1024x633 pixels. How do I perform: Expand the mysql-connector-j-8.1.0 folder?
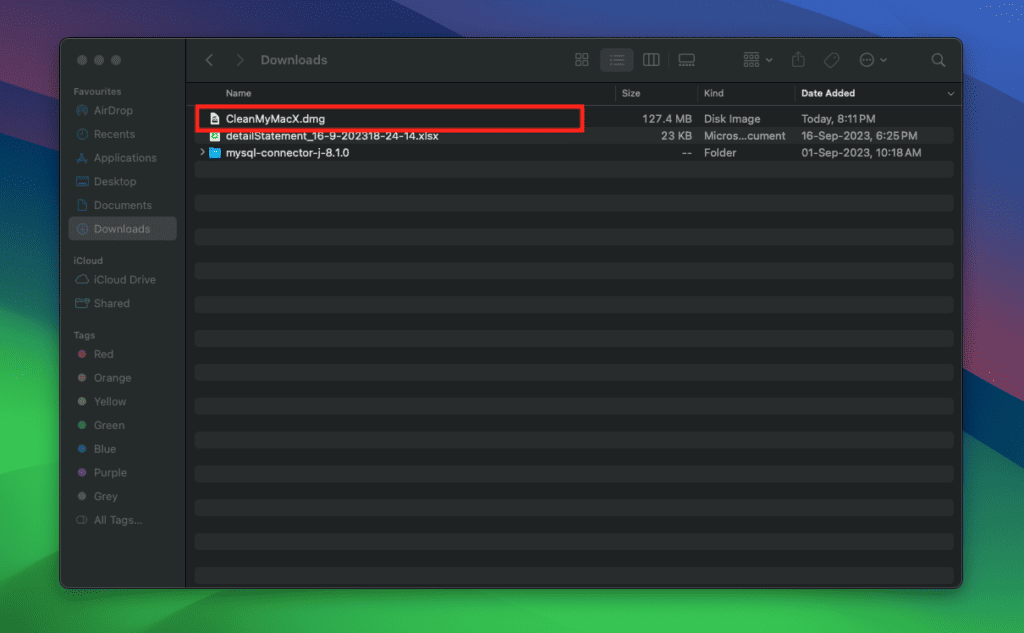click(x=203, y=153)
